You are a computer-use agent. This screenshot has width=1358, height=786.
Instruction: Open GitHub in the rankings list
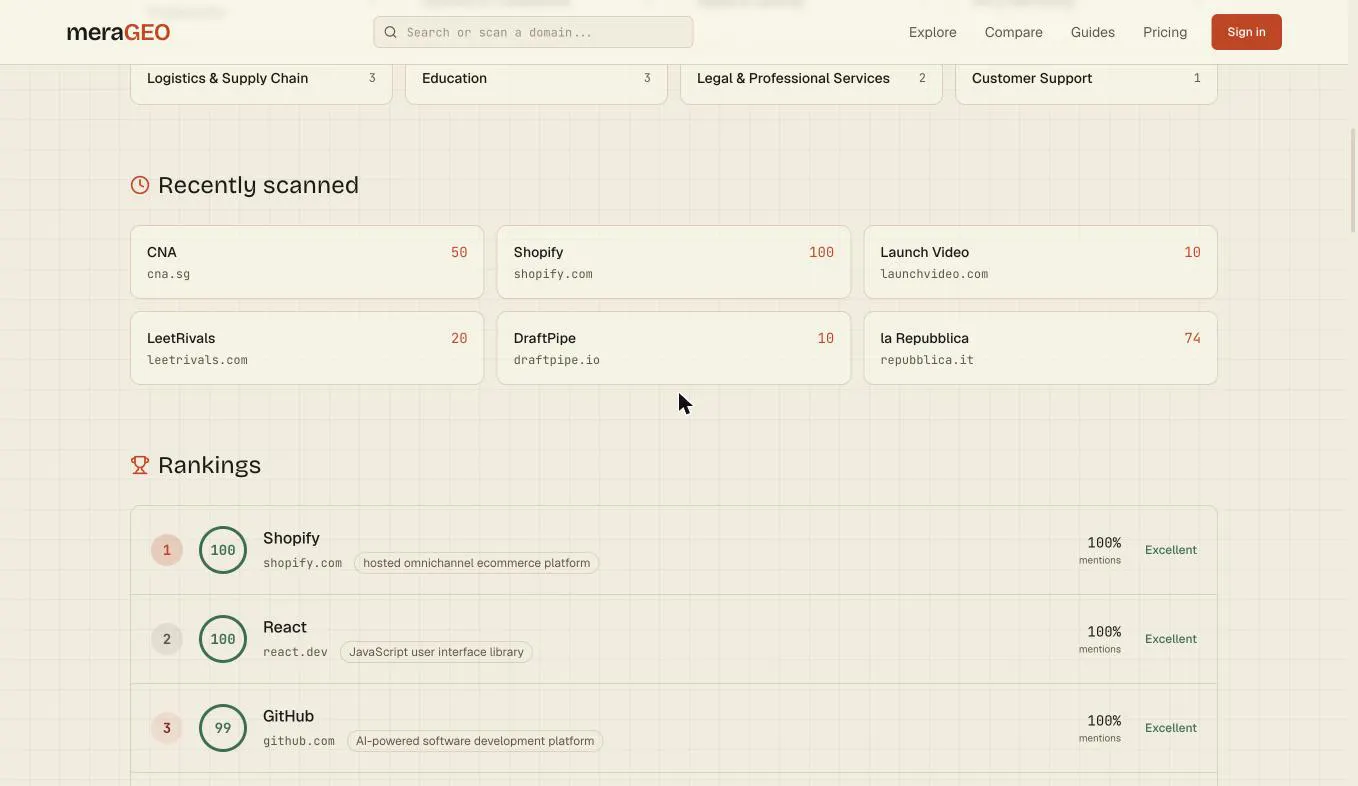point(674,728)
